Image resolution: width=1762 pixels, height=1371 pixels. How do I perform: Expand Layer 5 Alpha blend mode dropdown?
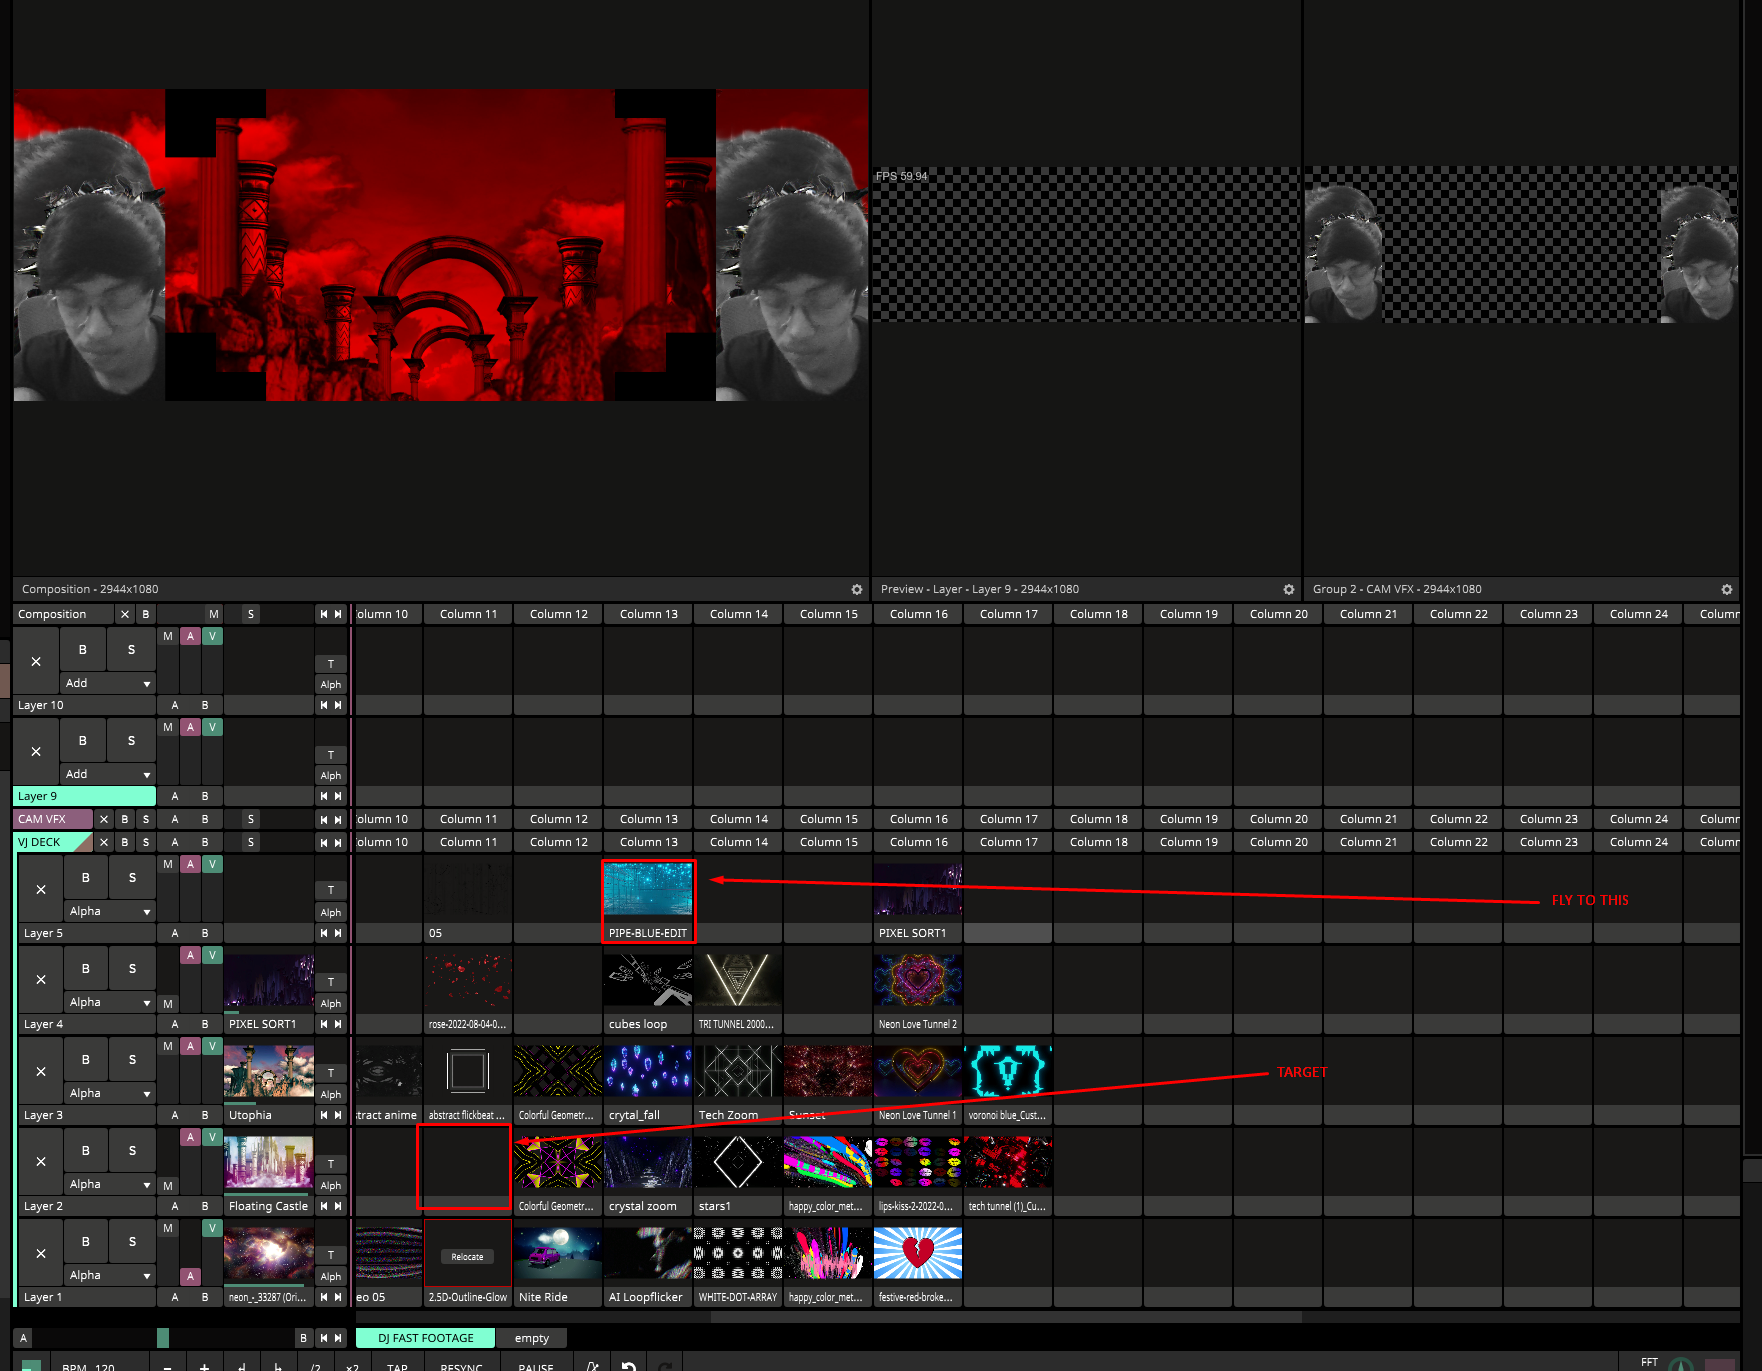coord(108,911)
